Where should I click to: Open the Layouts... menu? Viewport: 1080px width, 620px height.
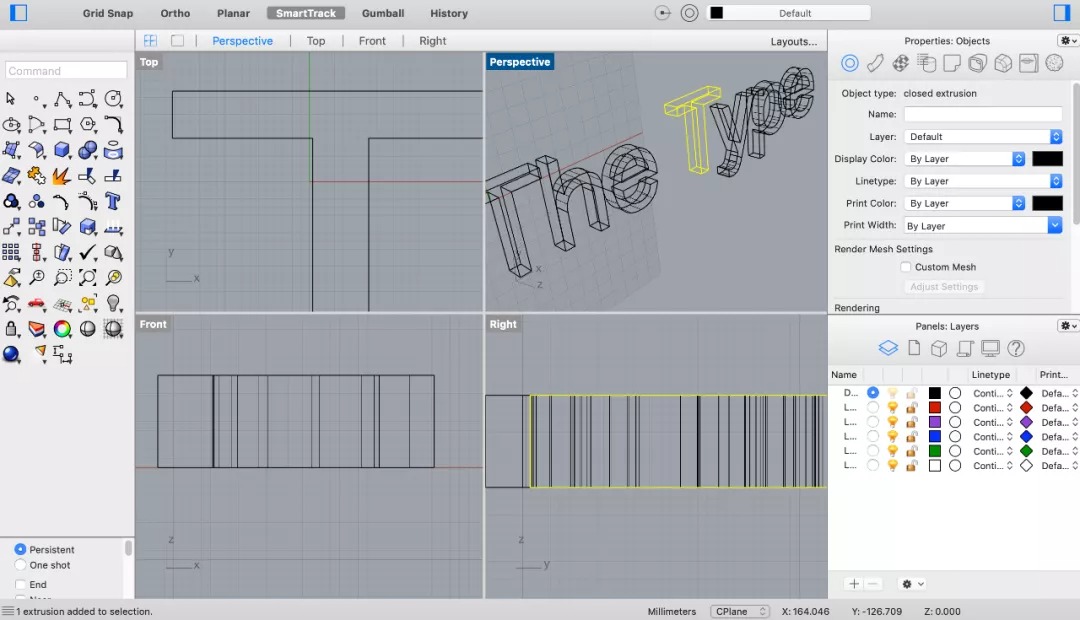pos(793,41)
